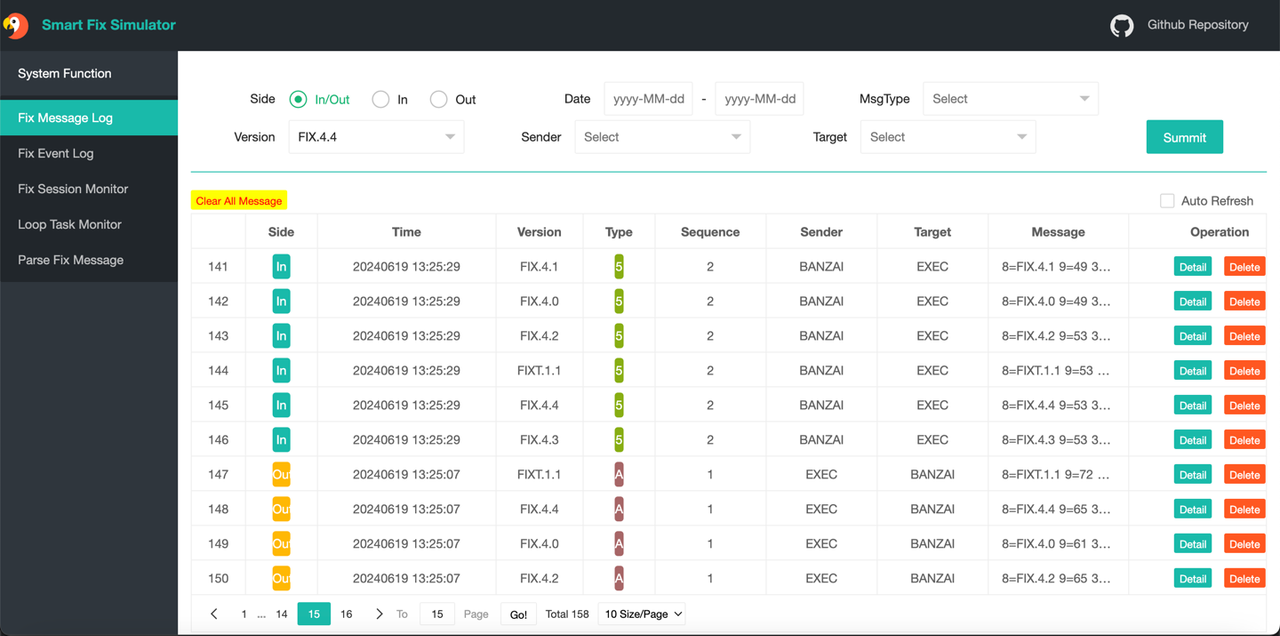Click the start date field
The image size is (1280, 636).
coord(648,99)
